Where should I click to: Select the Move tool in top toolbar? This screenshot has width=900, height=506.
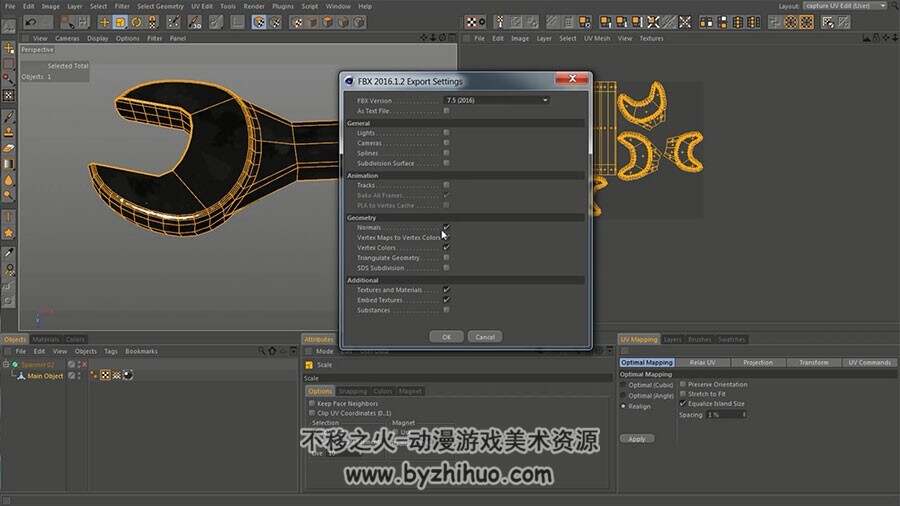104,22
